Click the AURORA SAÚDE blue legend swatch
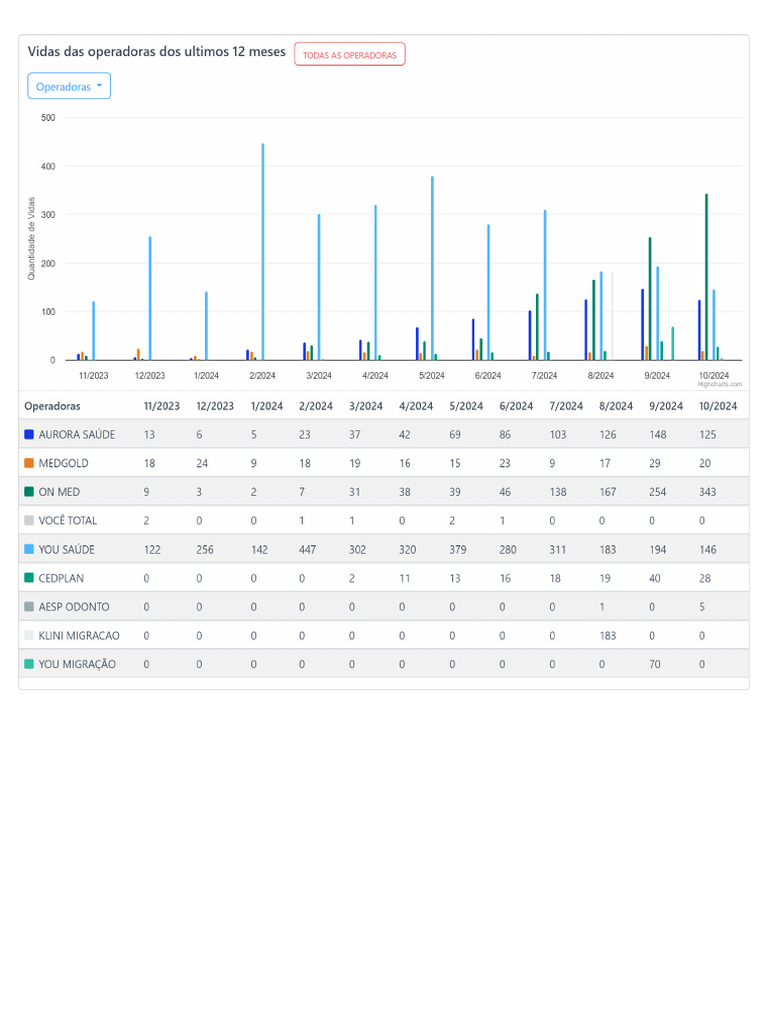The width and height of the screenshot is (768, 1024). point(29,434)
